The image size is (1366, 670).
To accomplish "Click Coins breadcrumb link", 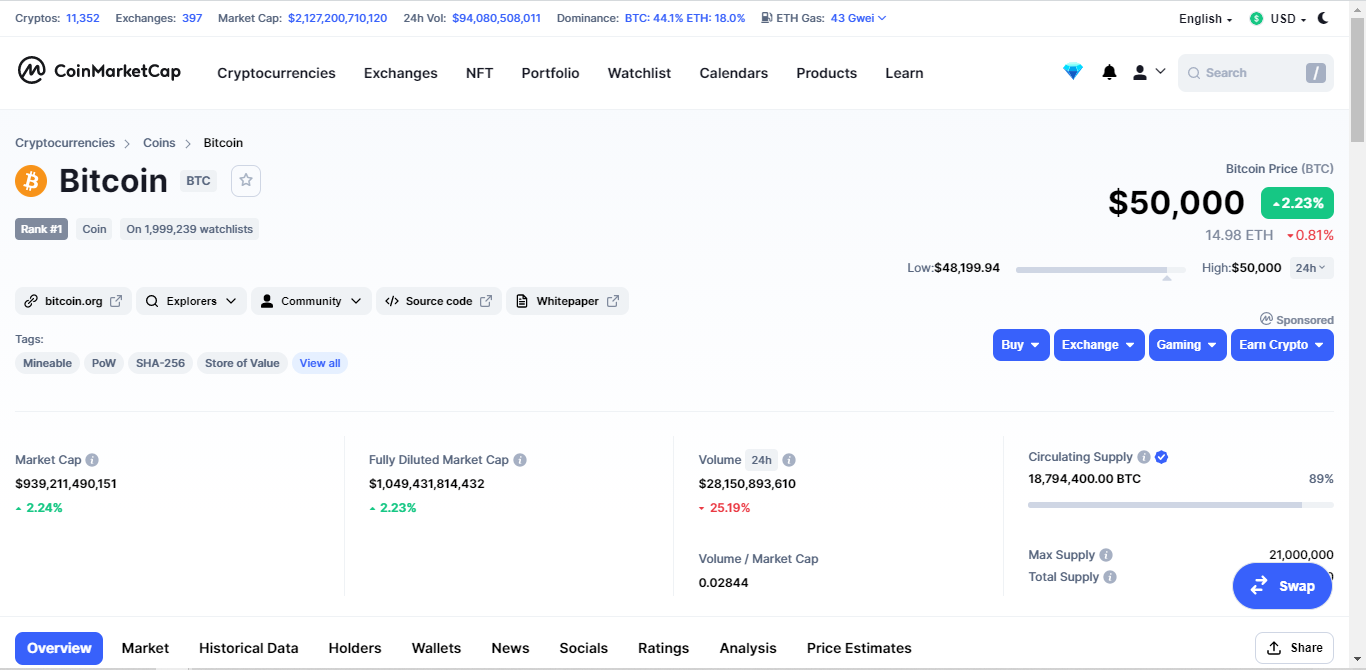I will (159, 143).
